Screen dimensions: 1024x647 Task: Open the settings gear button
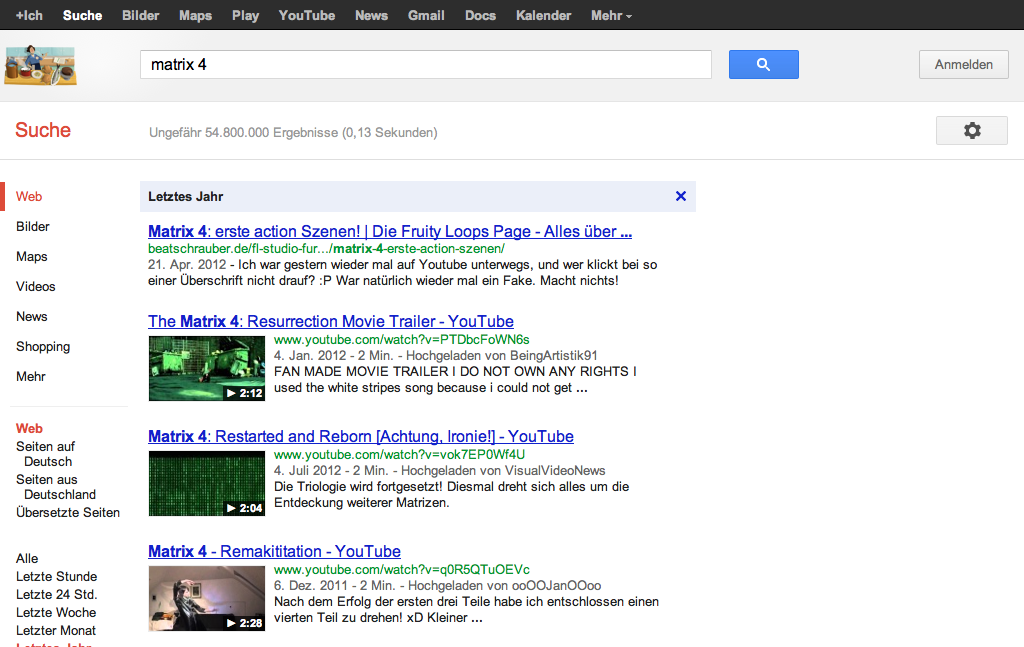point(972,131)
